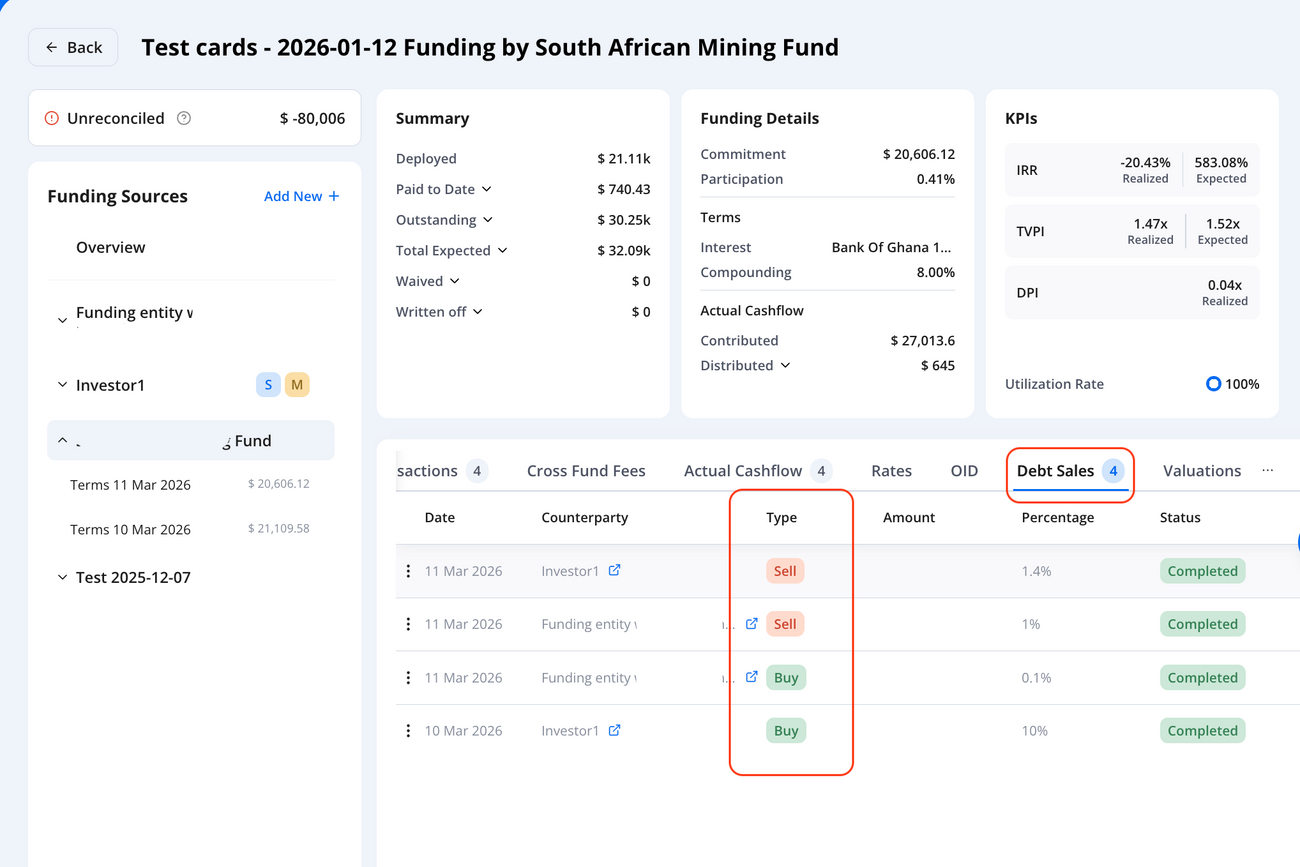
Task: Show hidden tabs via the ellipsis icon
Action: (1267, 470)
